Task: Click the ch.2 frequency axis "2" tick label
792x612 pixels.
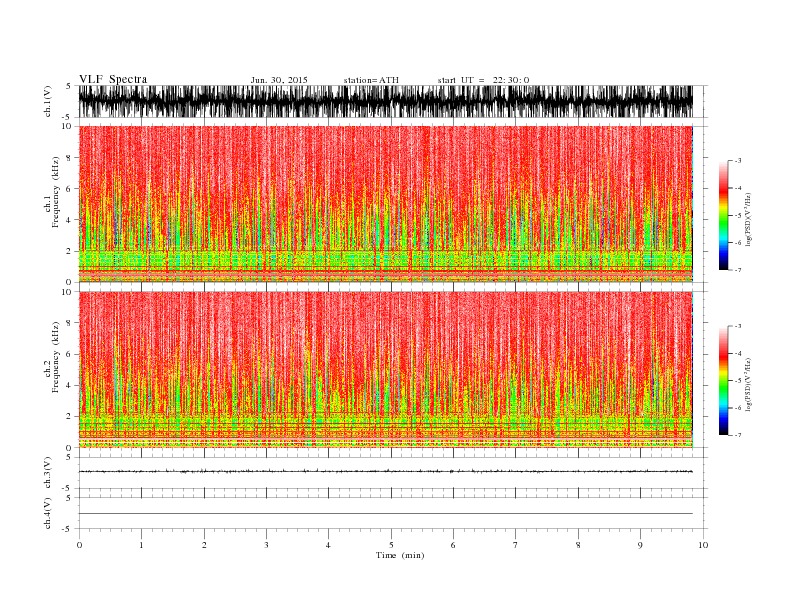Action: tap(69, 417)
